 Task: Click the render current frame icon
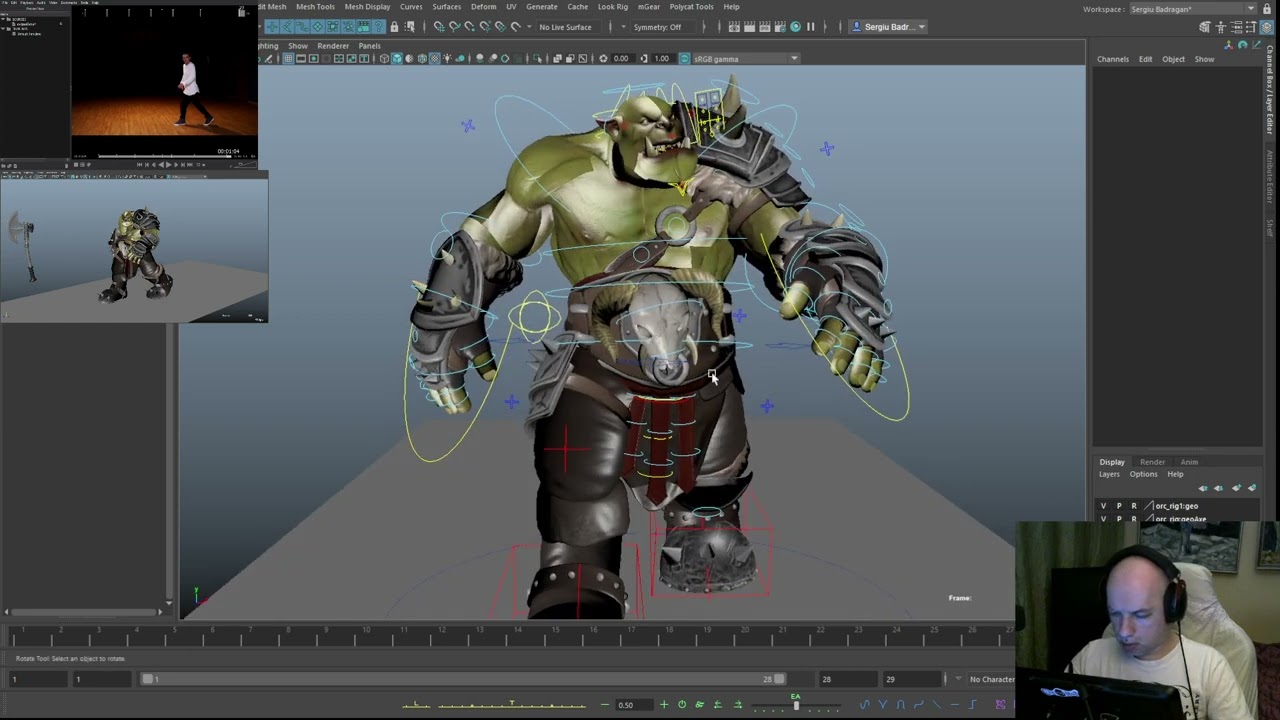click(749, 27)
